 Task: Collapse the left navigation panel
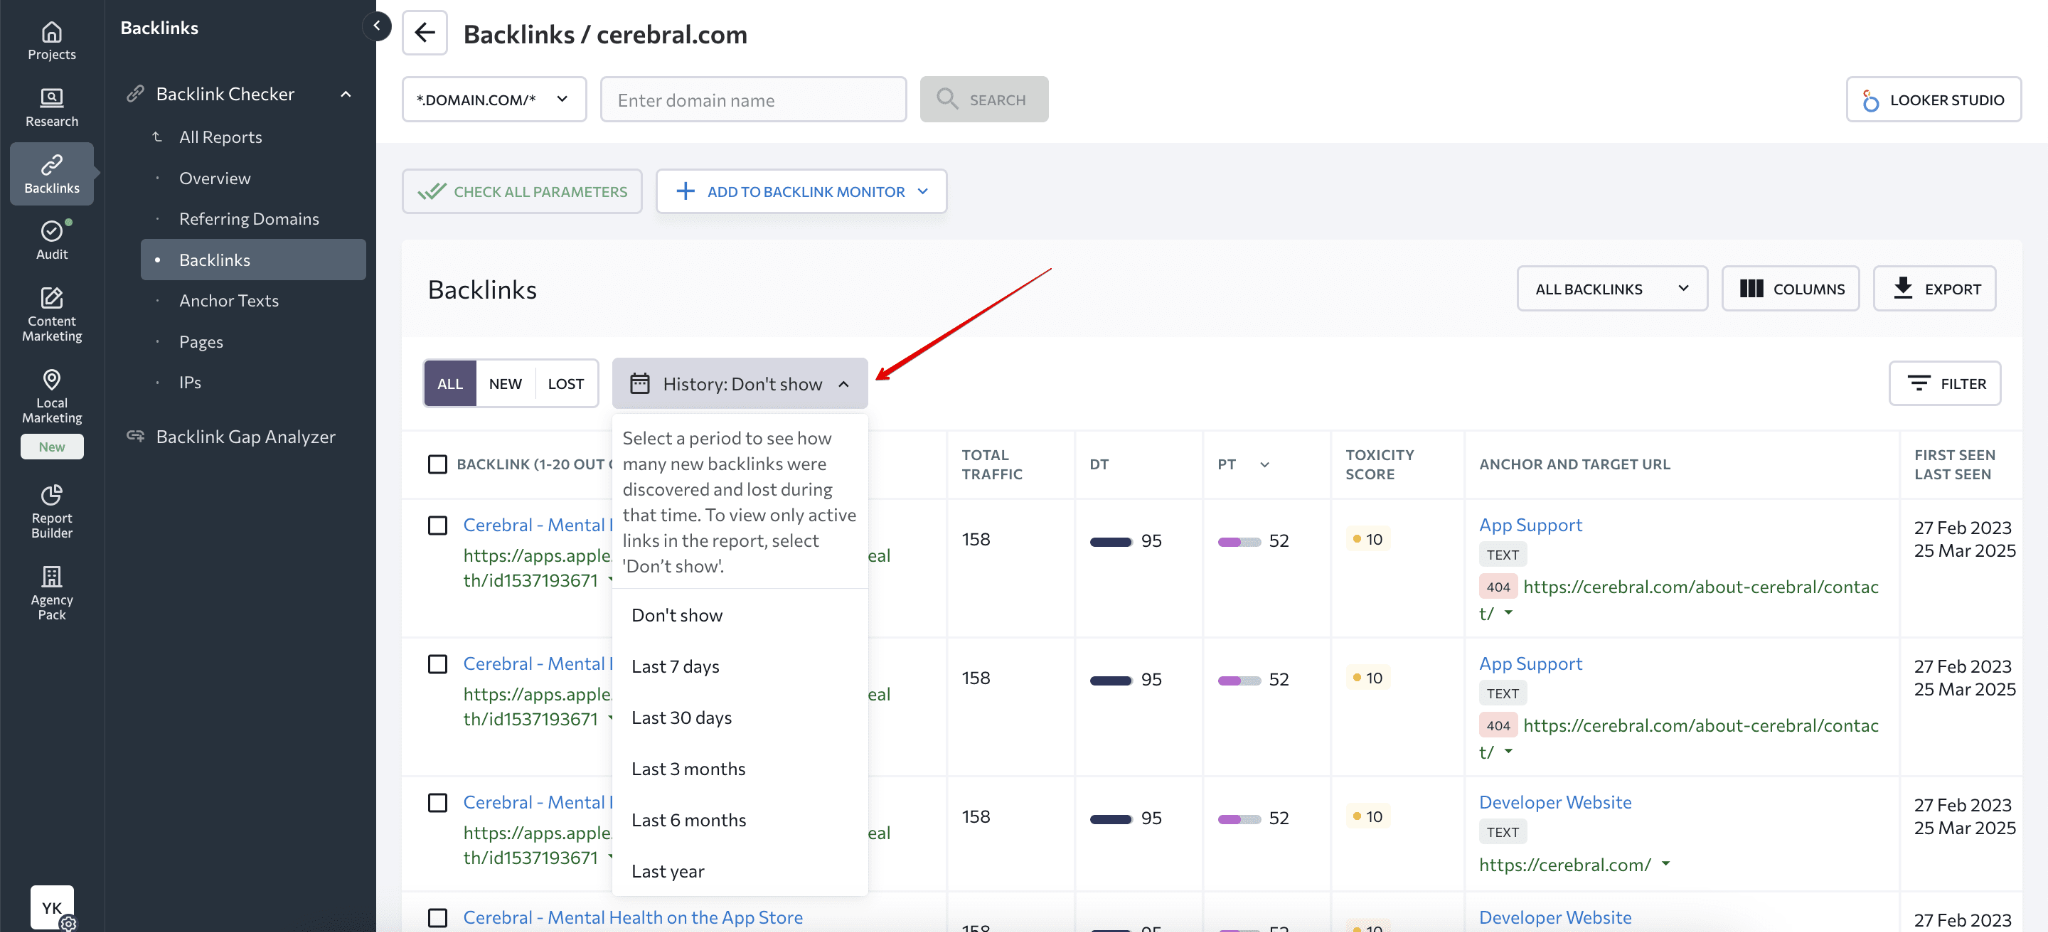[377, 26]
